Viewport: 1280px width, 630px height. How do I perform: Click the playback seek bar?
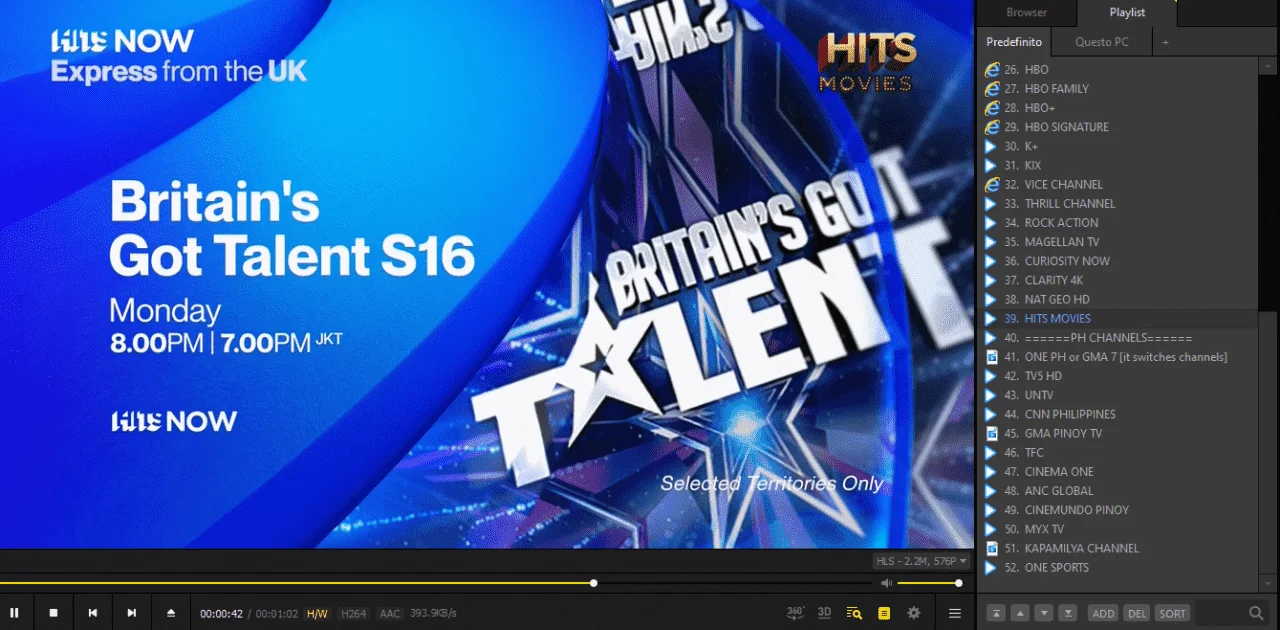click(435, 583)
